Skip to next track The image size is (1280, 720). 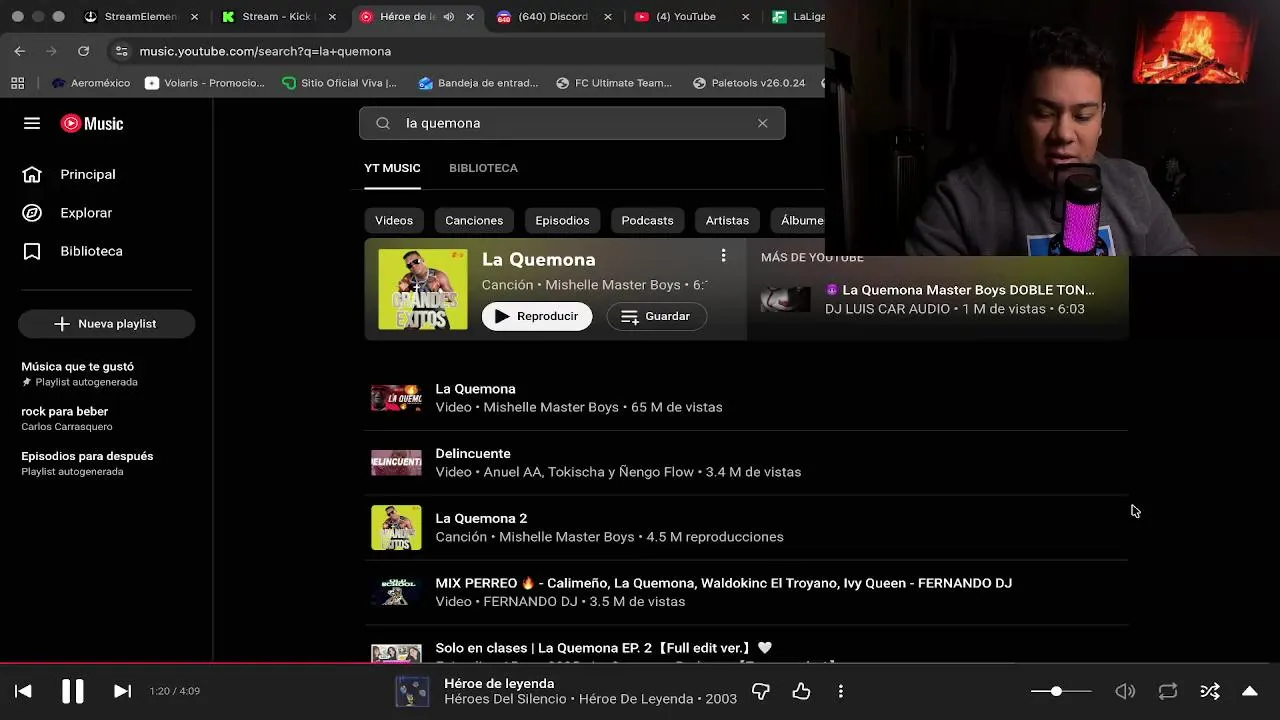coord(122,691)
